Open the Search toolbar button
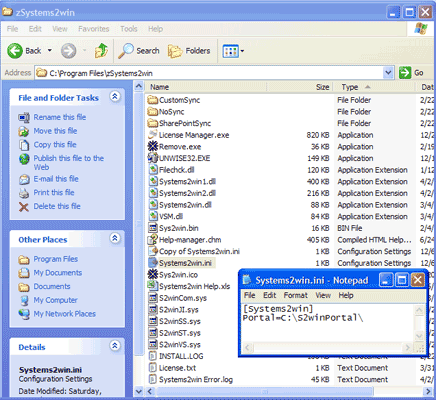Image resolution: width=436 pixels, height=400 pixels. (x=139, y=51)
